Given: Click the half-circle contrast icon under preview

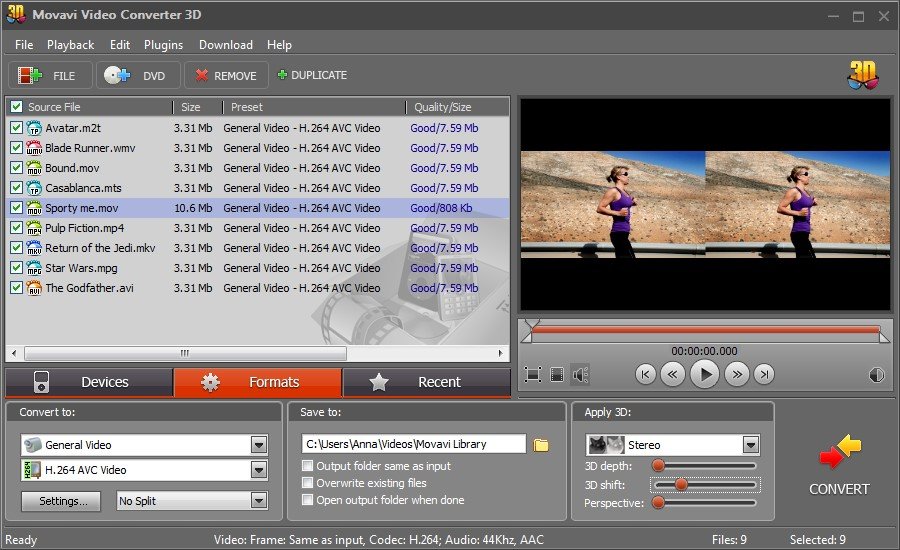Looking at the screenshot, I should click(x=876, y=375).
